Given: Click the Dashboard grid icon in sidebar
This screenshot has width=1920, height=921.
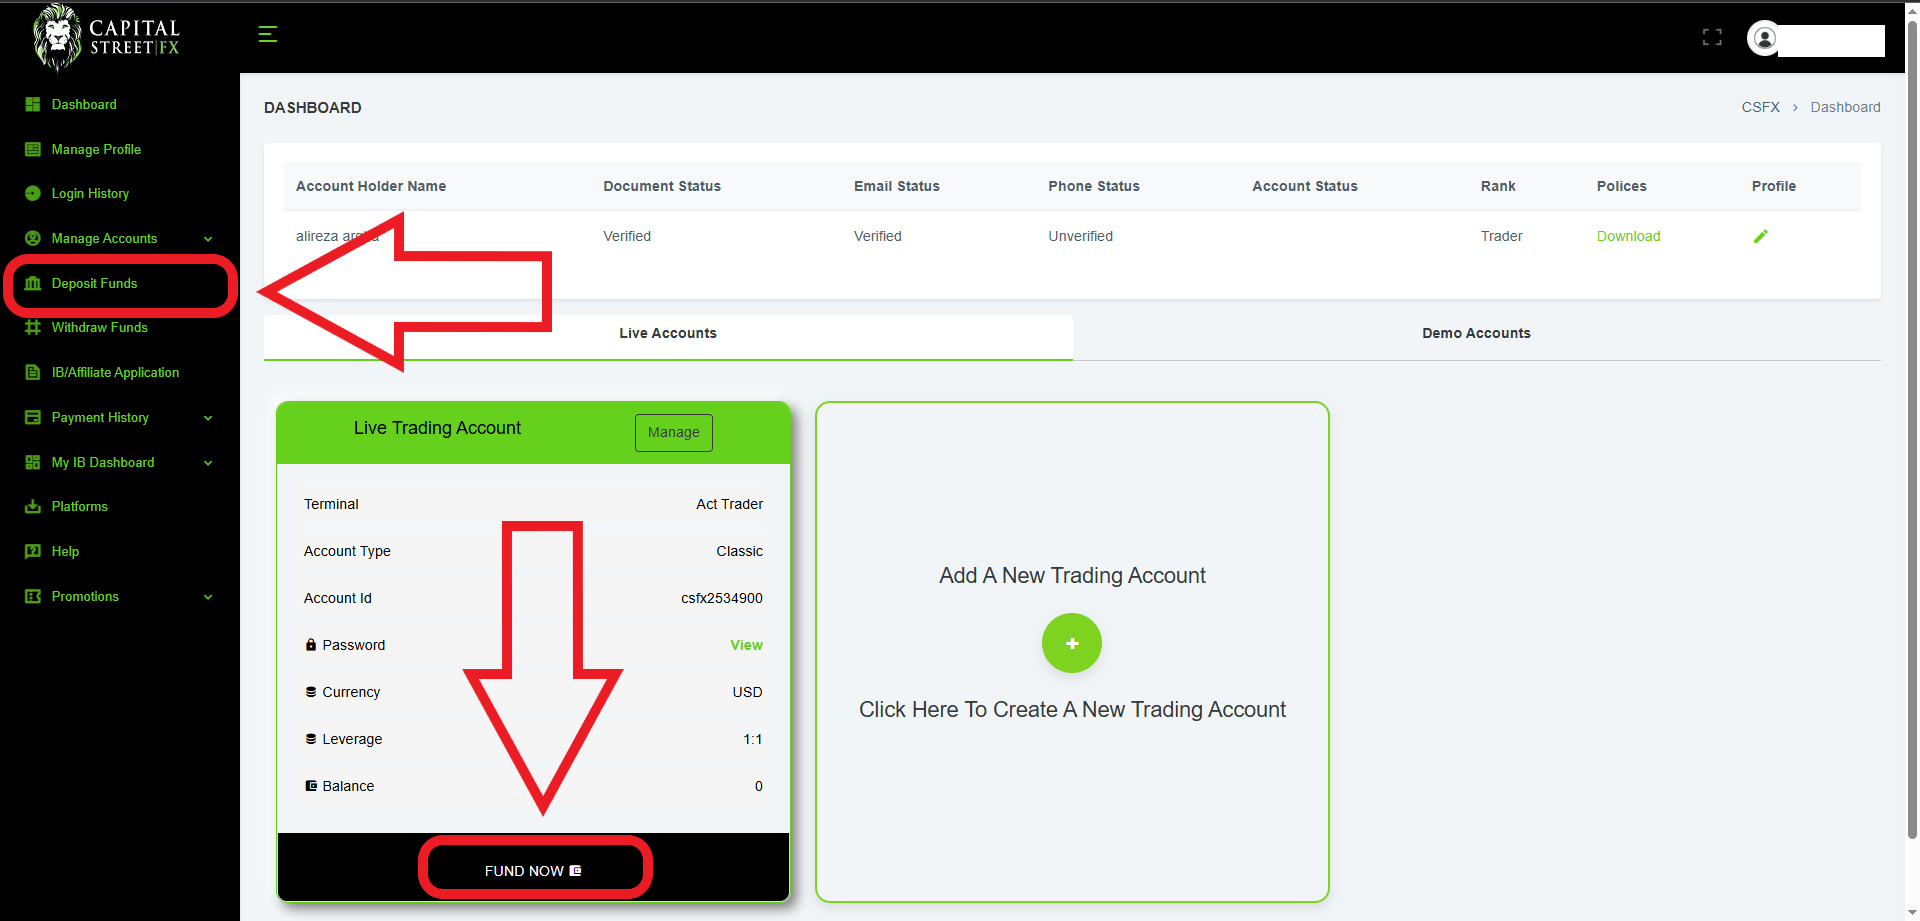Looking at the screenshot, I should (x=33, y=104).
